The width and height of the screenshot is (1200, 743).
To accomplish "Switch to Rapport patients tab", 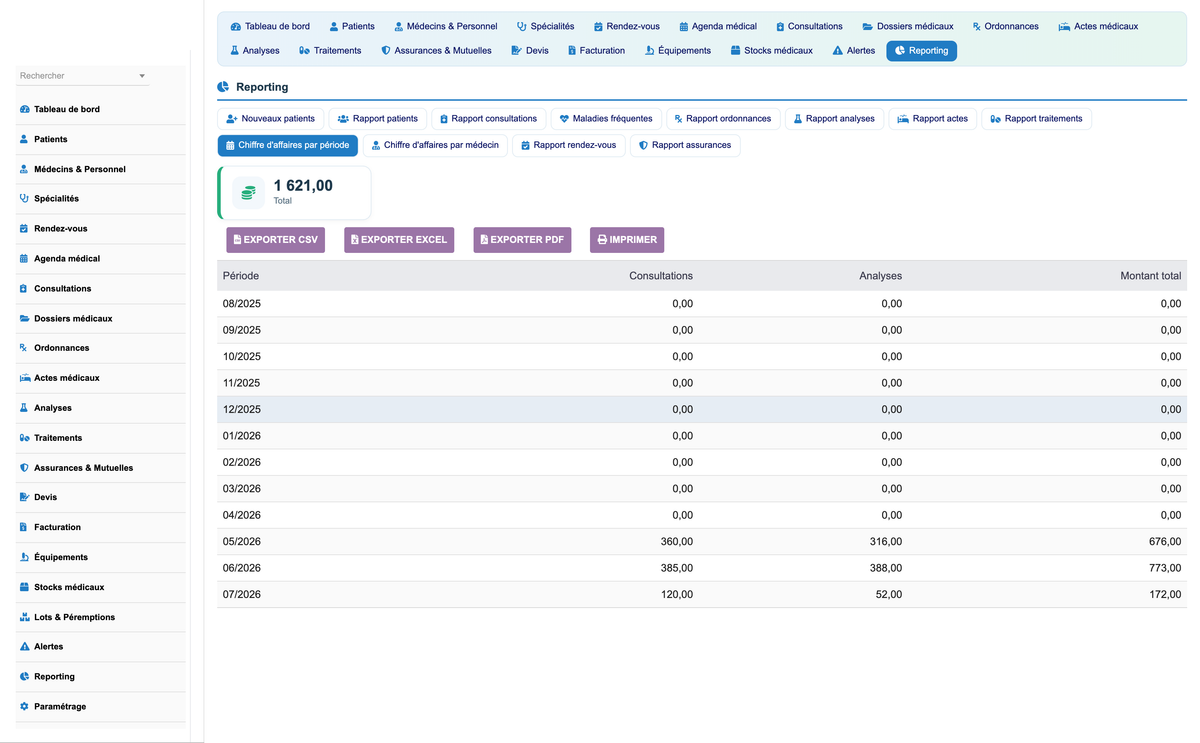I will click(377, 119).
